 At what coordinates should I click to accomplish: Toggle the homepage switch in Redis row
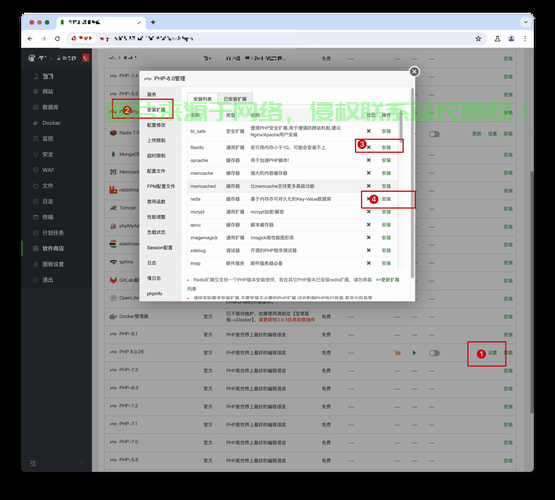434,134
